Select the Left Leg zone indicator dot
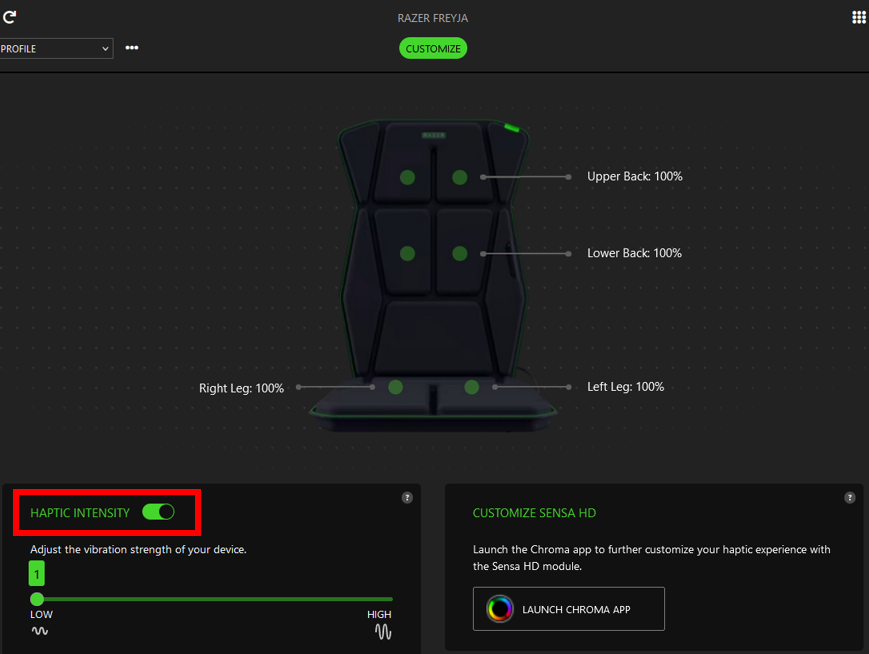This screenshot has width=869, height=654. pyautogui.click(x=471, y=387)
